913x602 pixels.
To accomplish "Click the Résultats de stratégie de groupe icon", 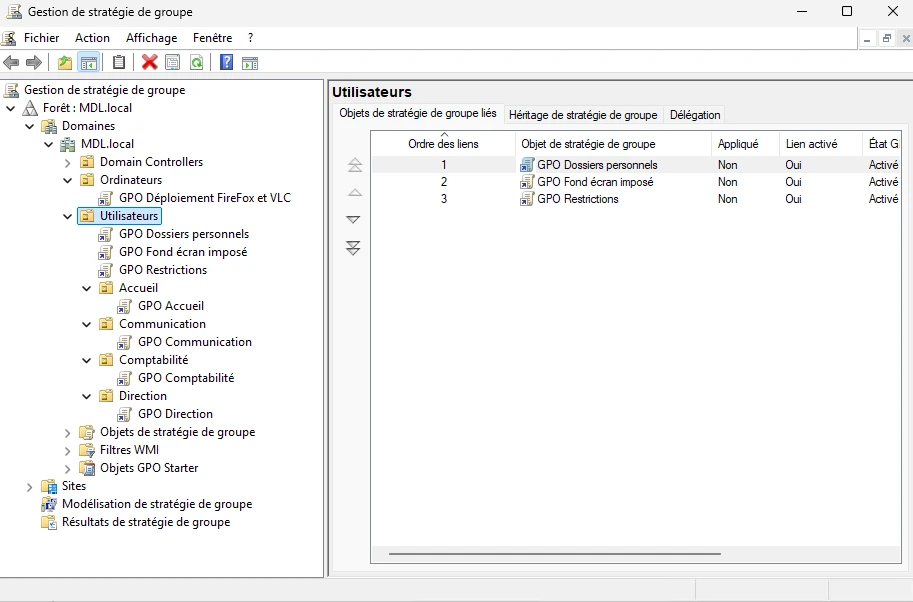I will click(49, 522).
